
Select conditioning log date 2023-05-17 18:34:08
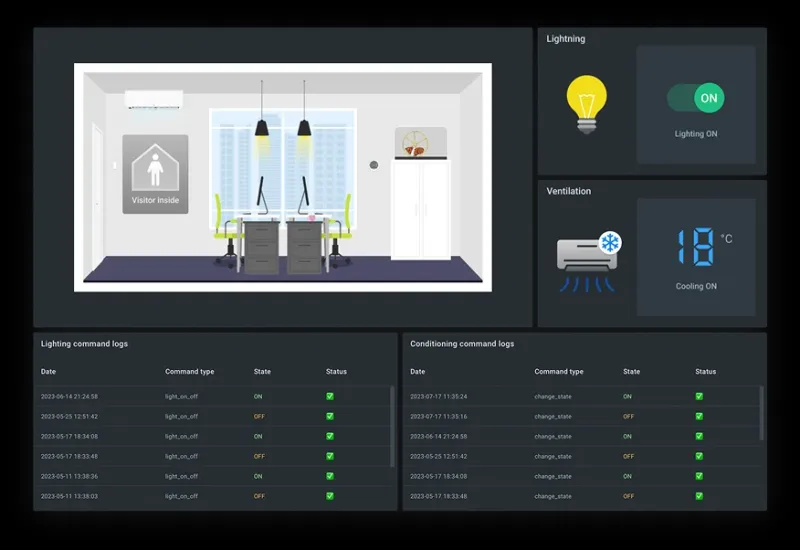point(439,476)
